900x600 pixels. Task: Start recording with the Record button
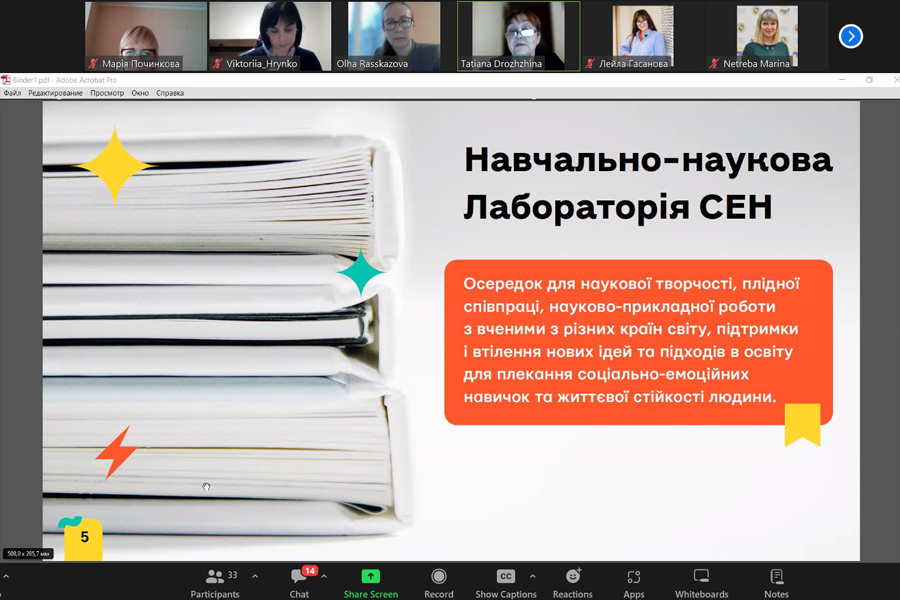(439, 583)
